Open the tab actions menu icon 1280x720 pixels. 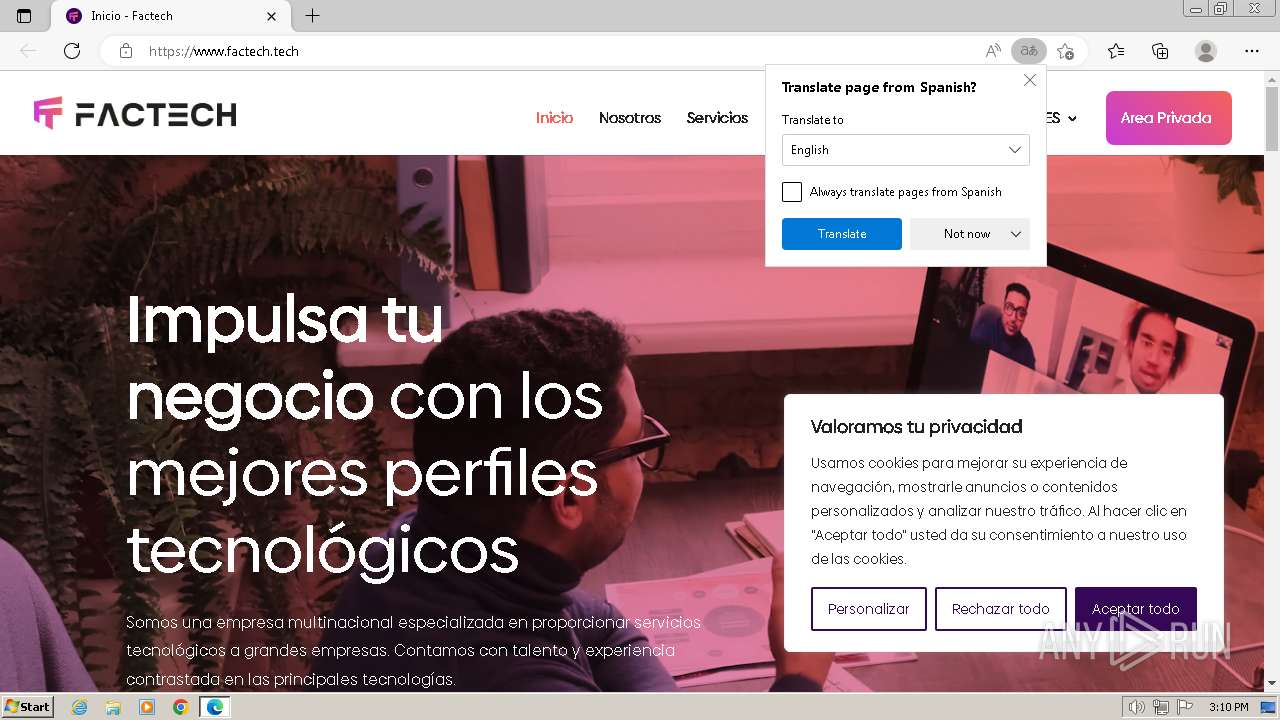point(24,16)
